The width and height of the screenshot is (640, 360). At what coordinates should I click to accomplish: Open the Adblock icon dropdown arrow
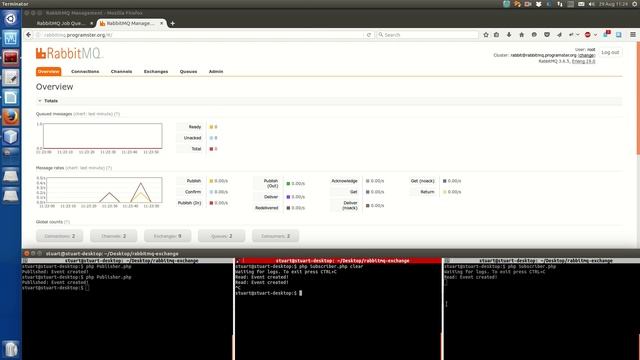[595, 35]
